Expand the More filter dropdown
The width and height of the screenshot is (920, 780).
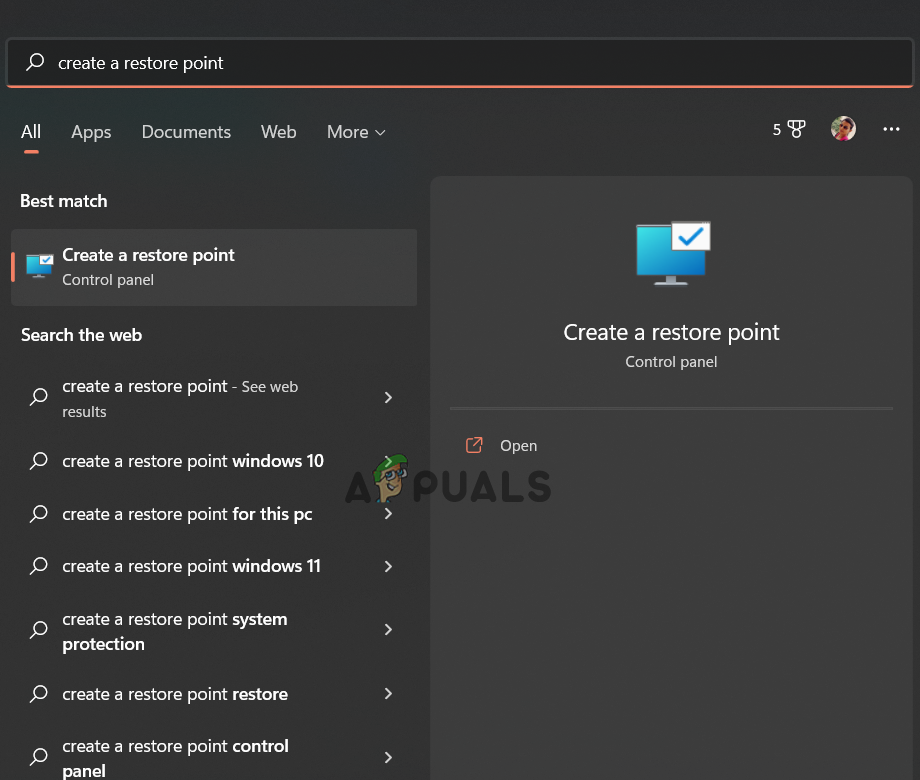(356, 132)
